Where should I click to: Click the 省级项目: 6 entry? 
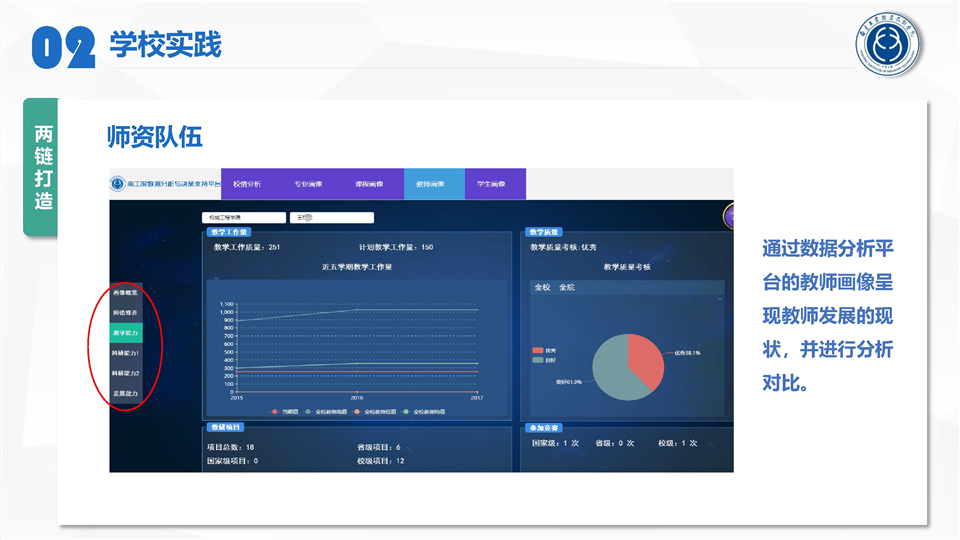click(379, 448)
